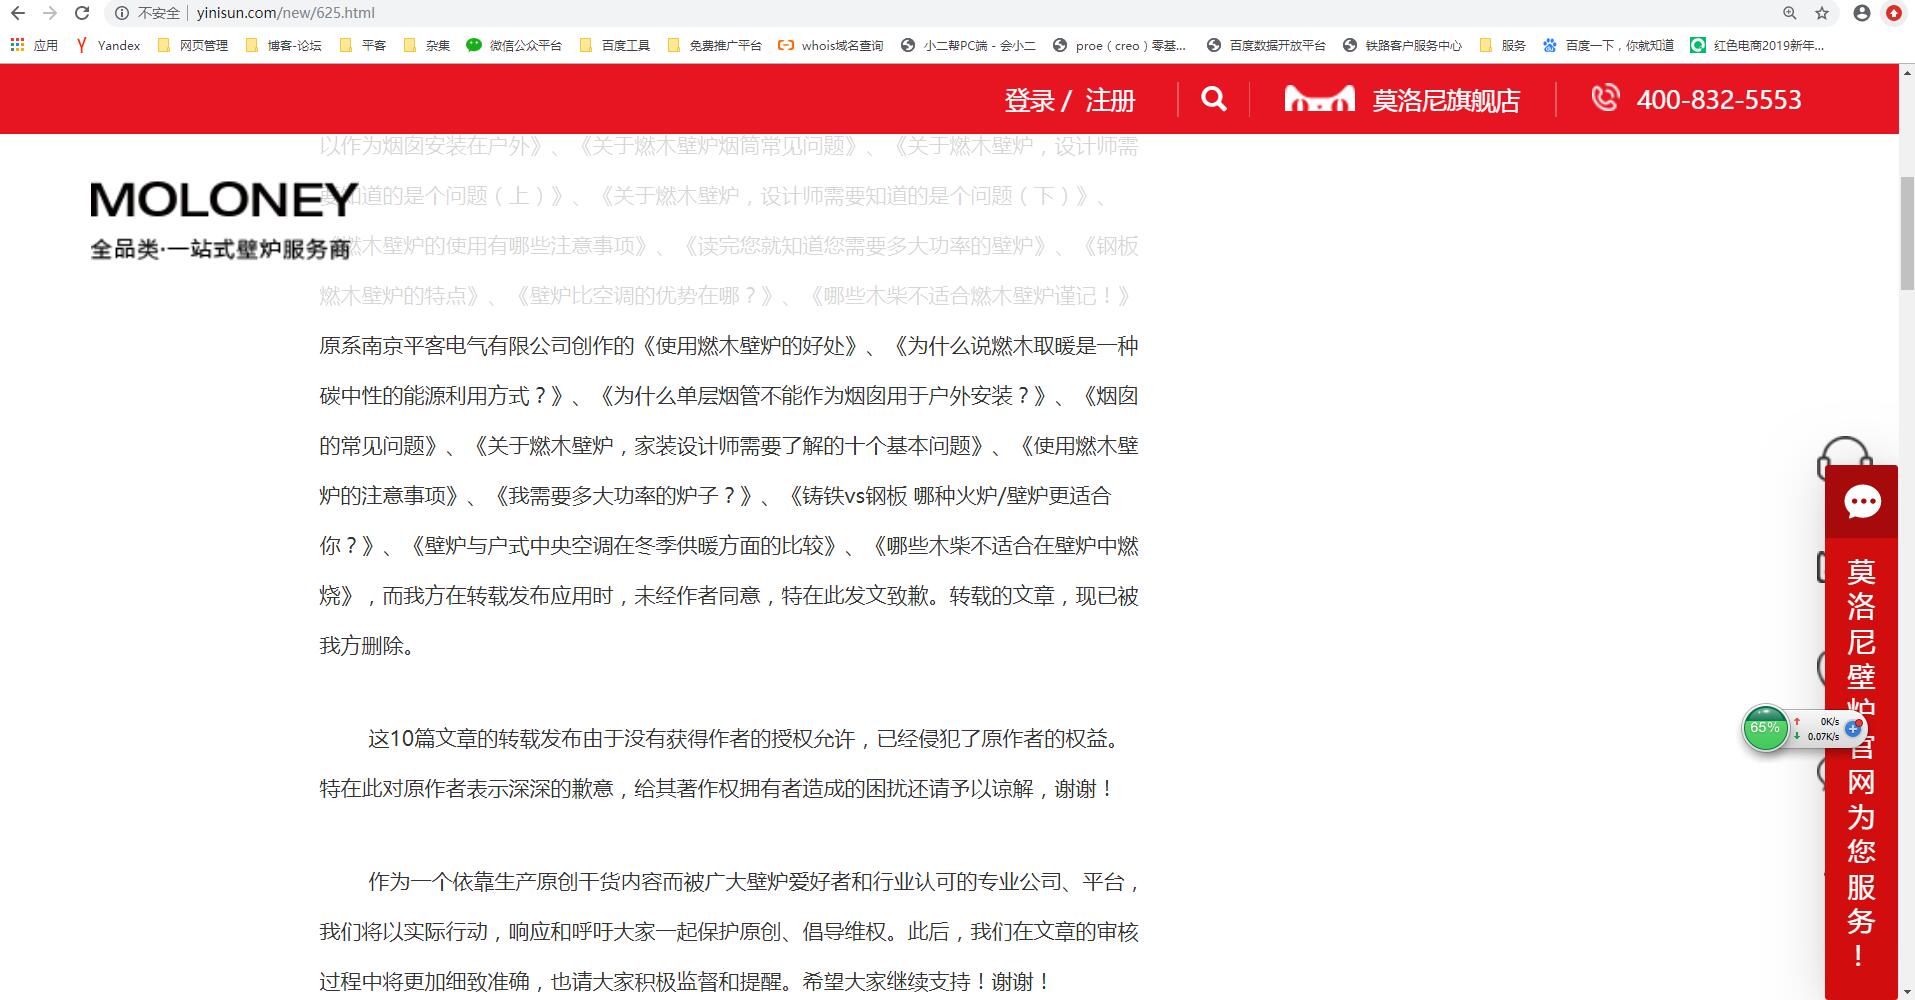The height and width of the screenshot is (1000, 1915).
Task: Bookmark this page with star icon
Action: [x=1822, y=13]
